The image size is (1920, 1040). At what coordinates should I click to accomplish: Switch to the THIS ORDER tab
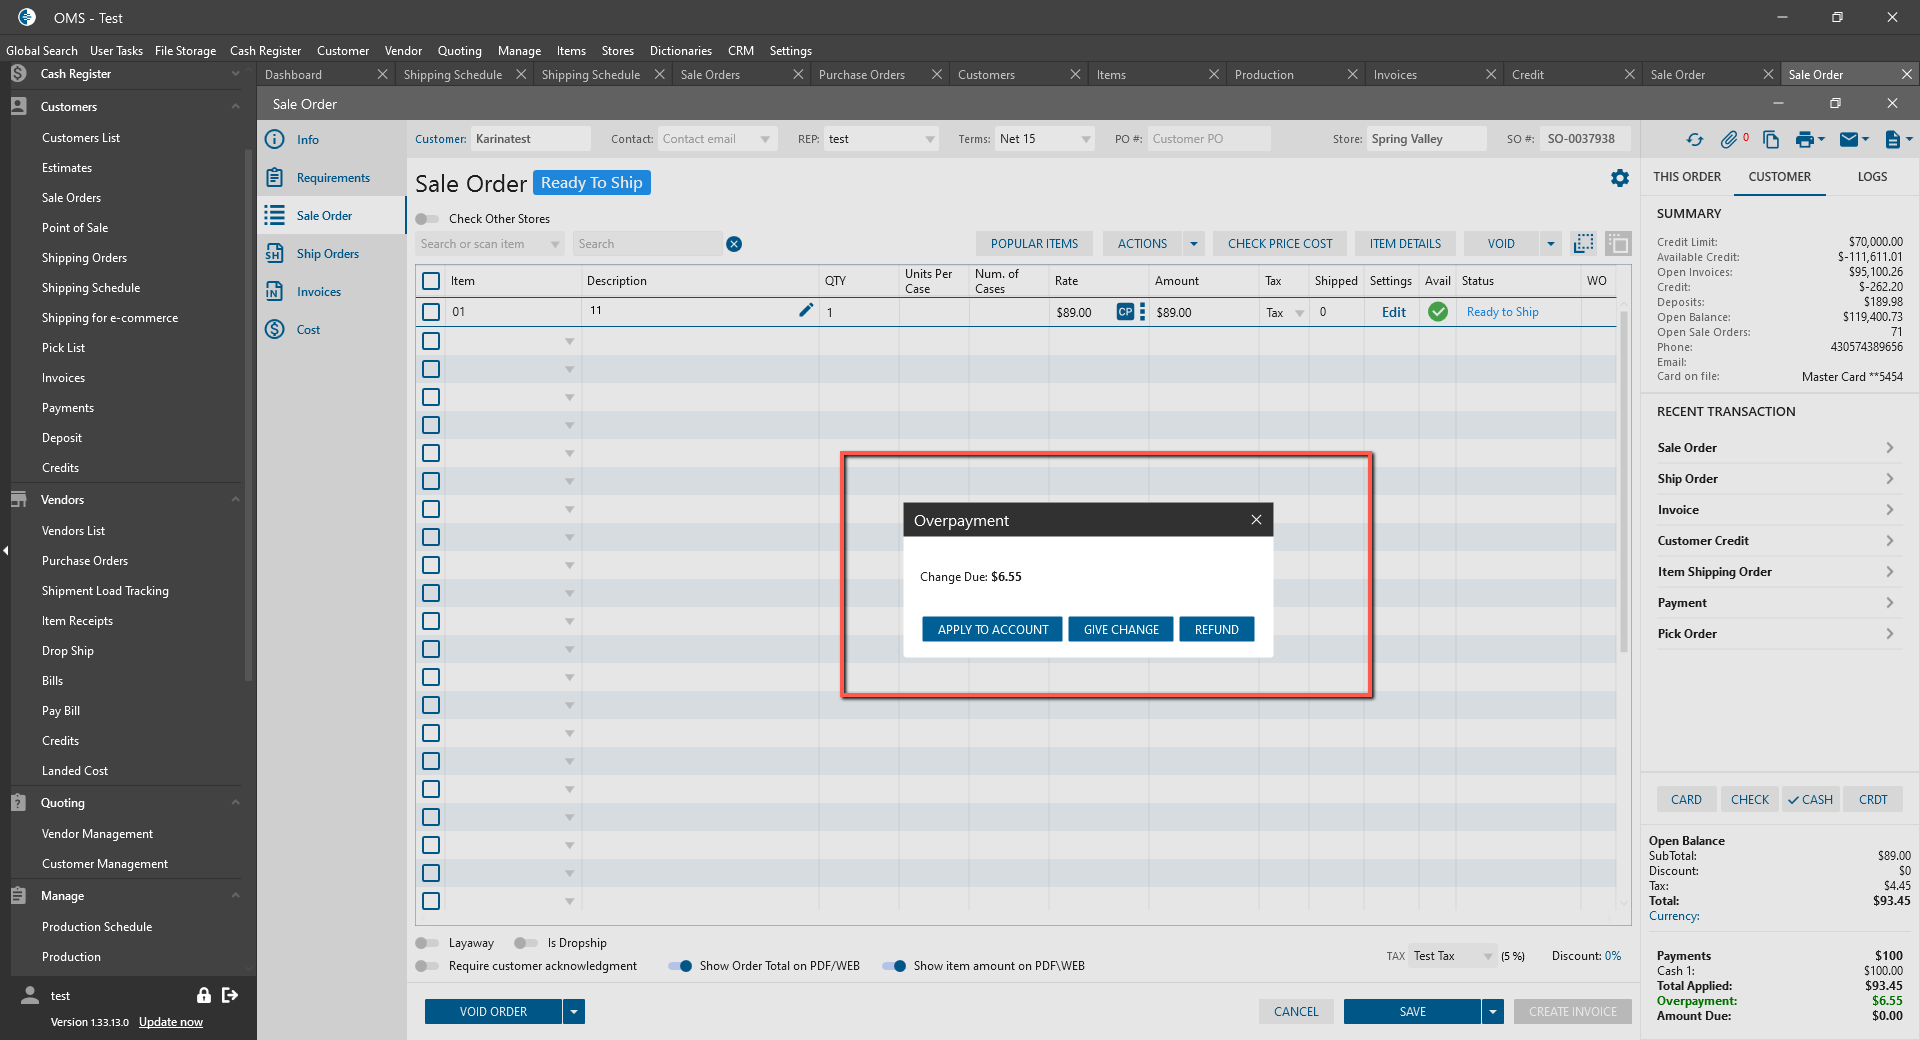click(x=1686, y=177)
